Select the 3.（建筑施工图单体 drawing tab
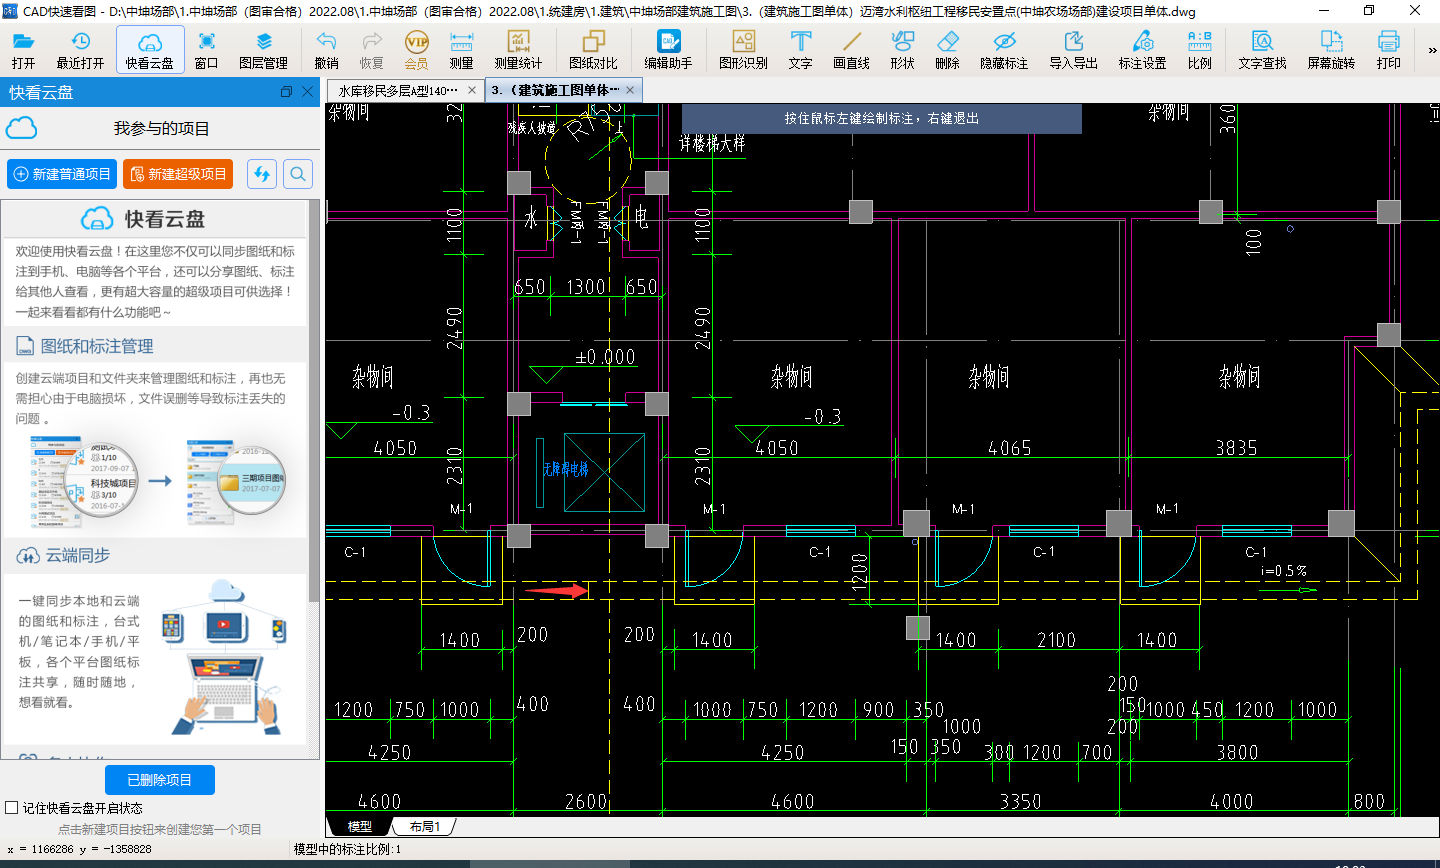This screenshot has height=868, width=1440. pyautogui.click(x=555, y=90)
